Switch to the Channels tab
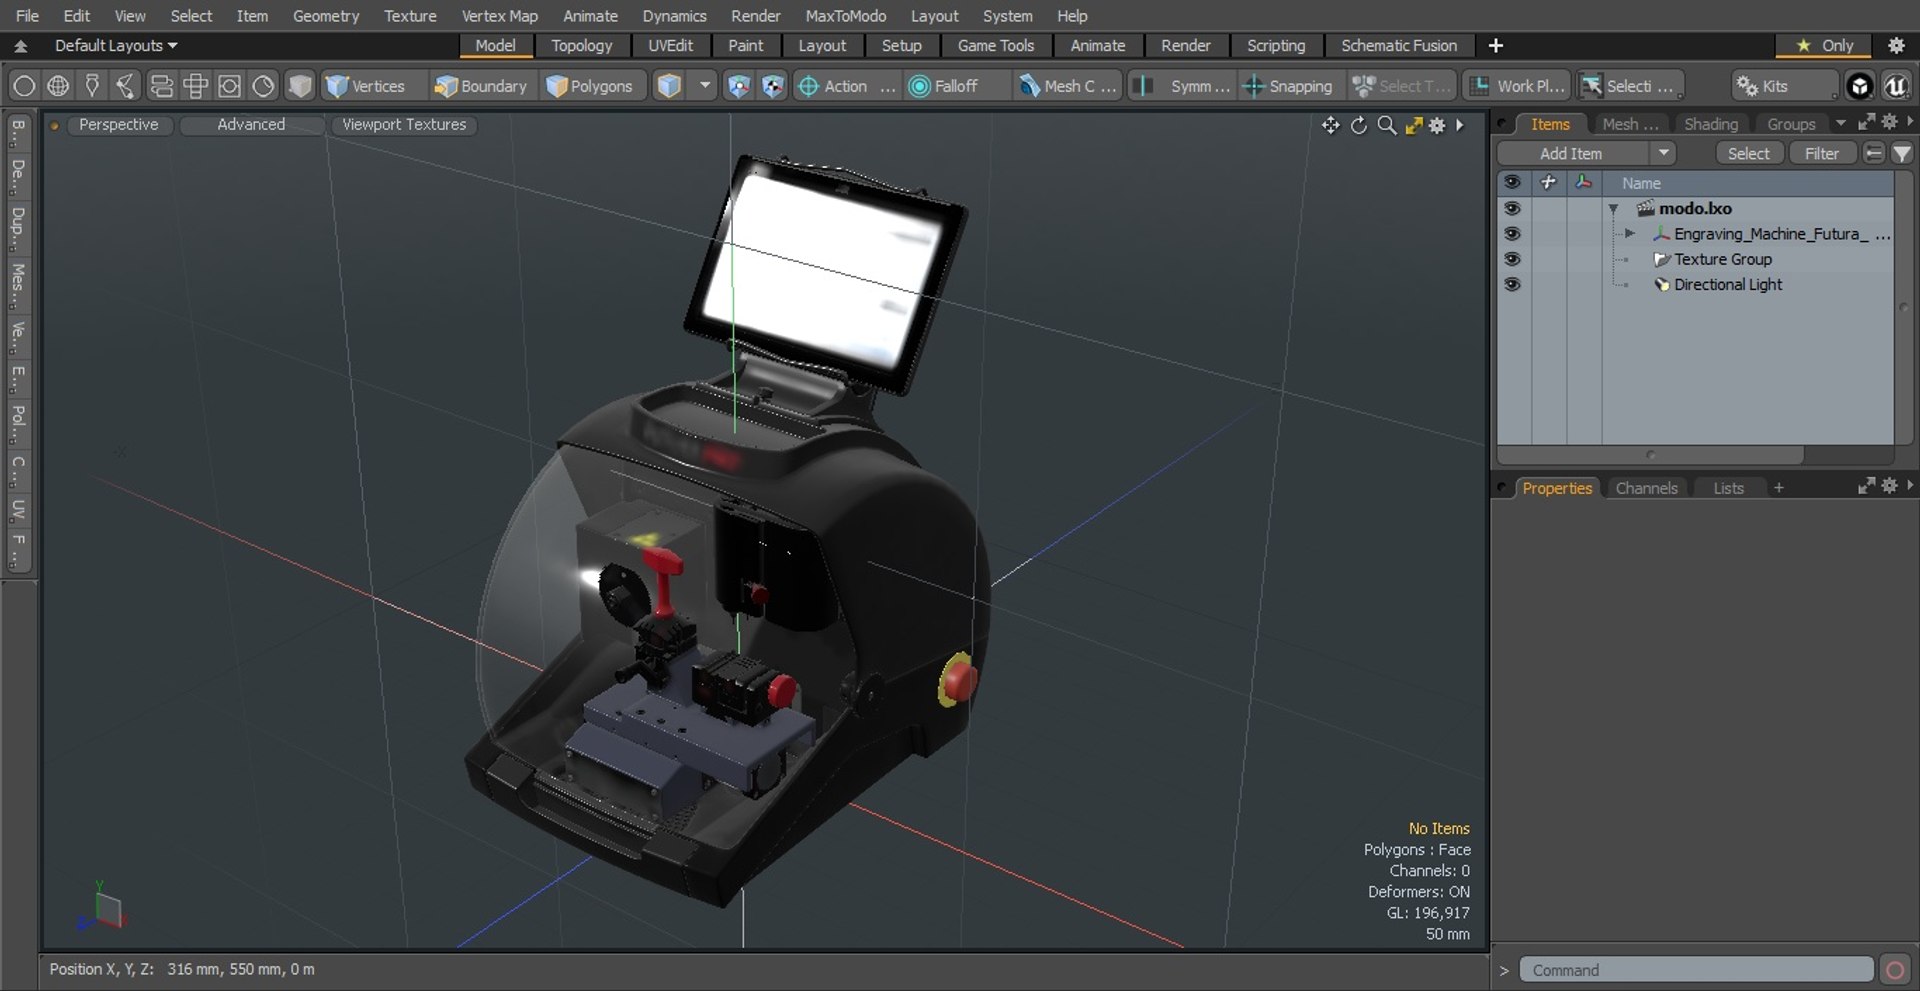 1646,488
